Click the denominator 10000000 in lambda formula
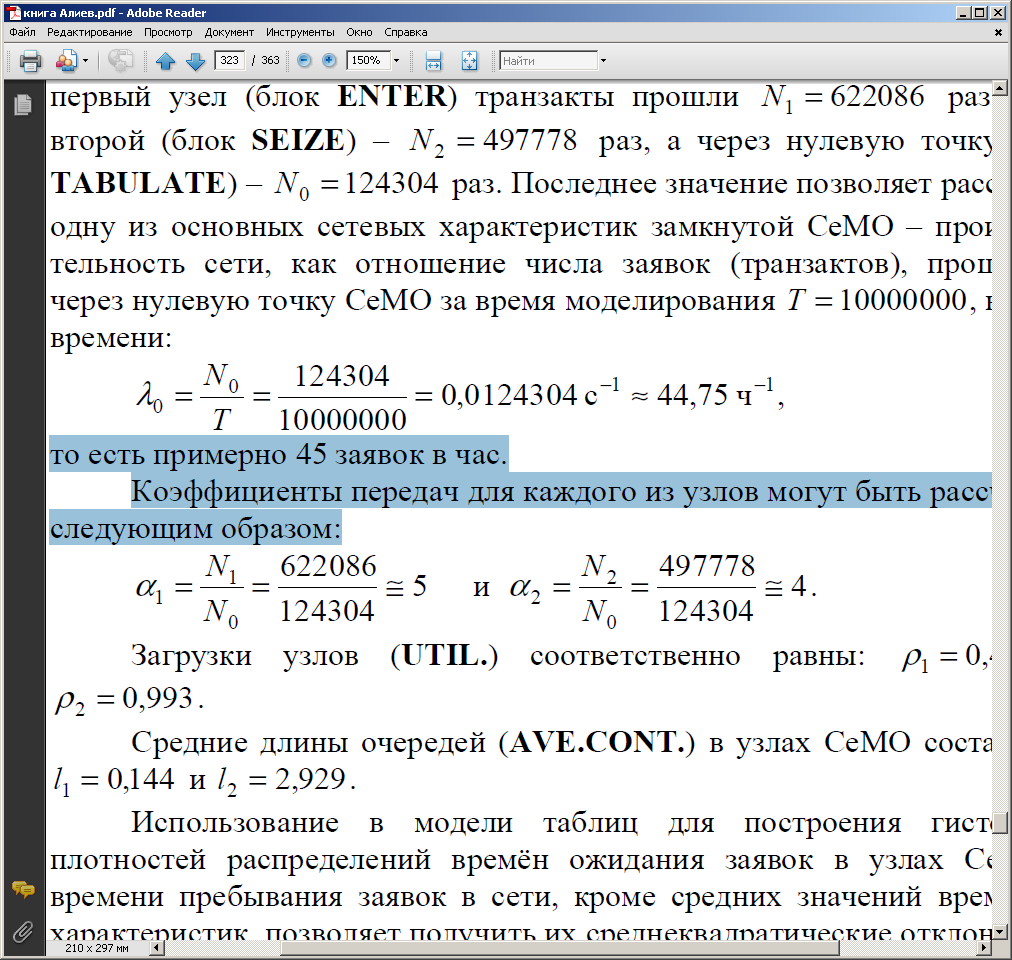 (342, 420)
